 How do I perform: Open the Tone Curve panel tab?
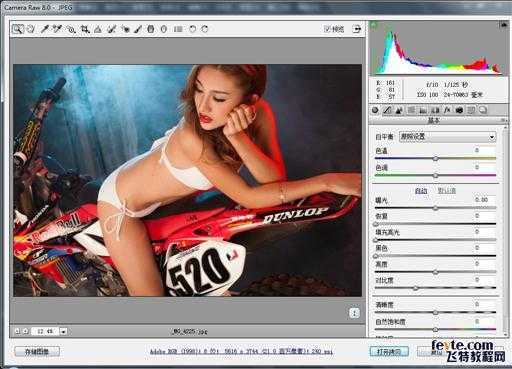387,110
